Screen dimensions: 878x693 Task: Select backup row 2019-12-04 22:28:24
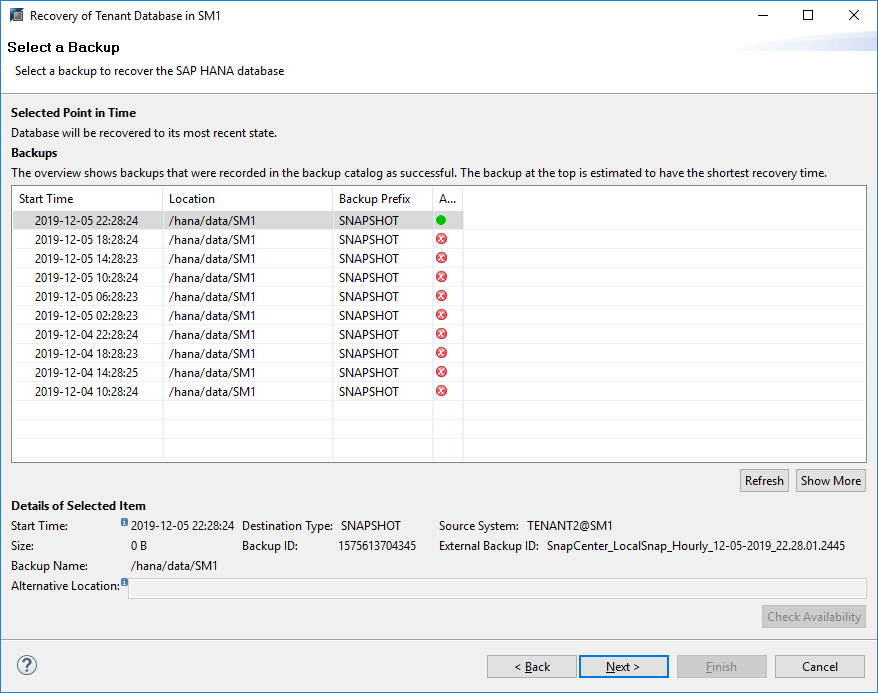[238, 335]
